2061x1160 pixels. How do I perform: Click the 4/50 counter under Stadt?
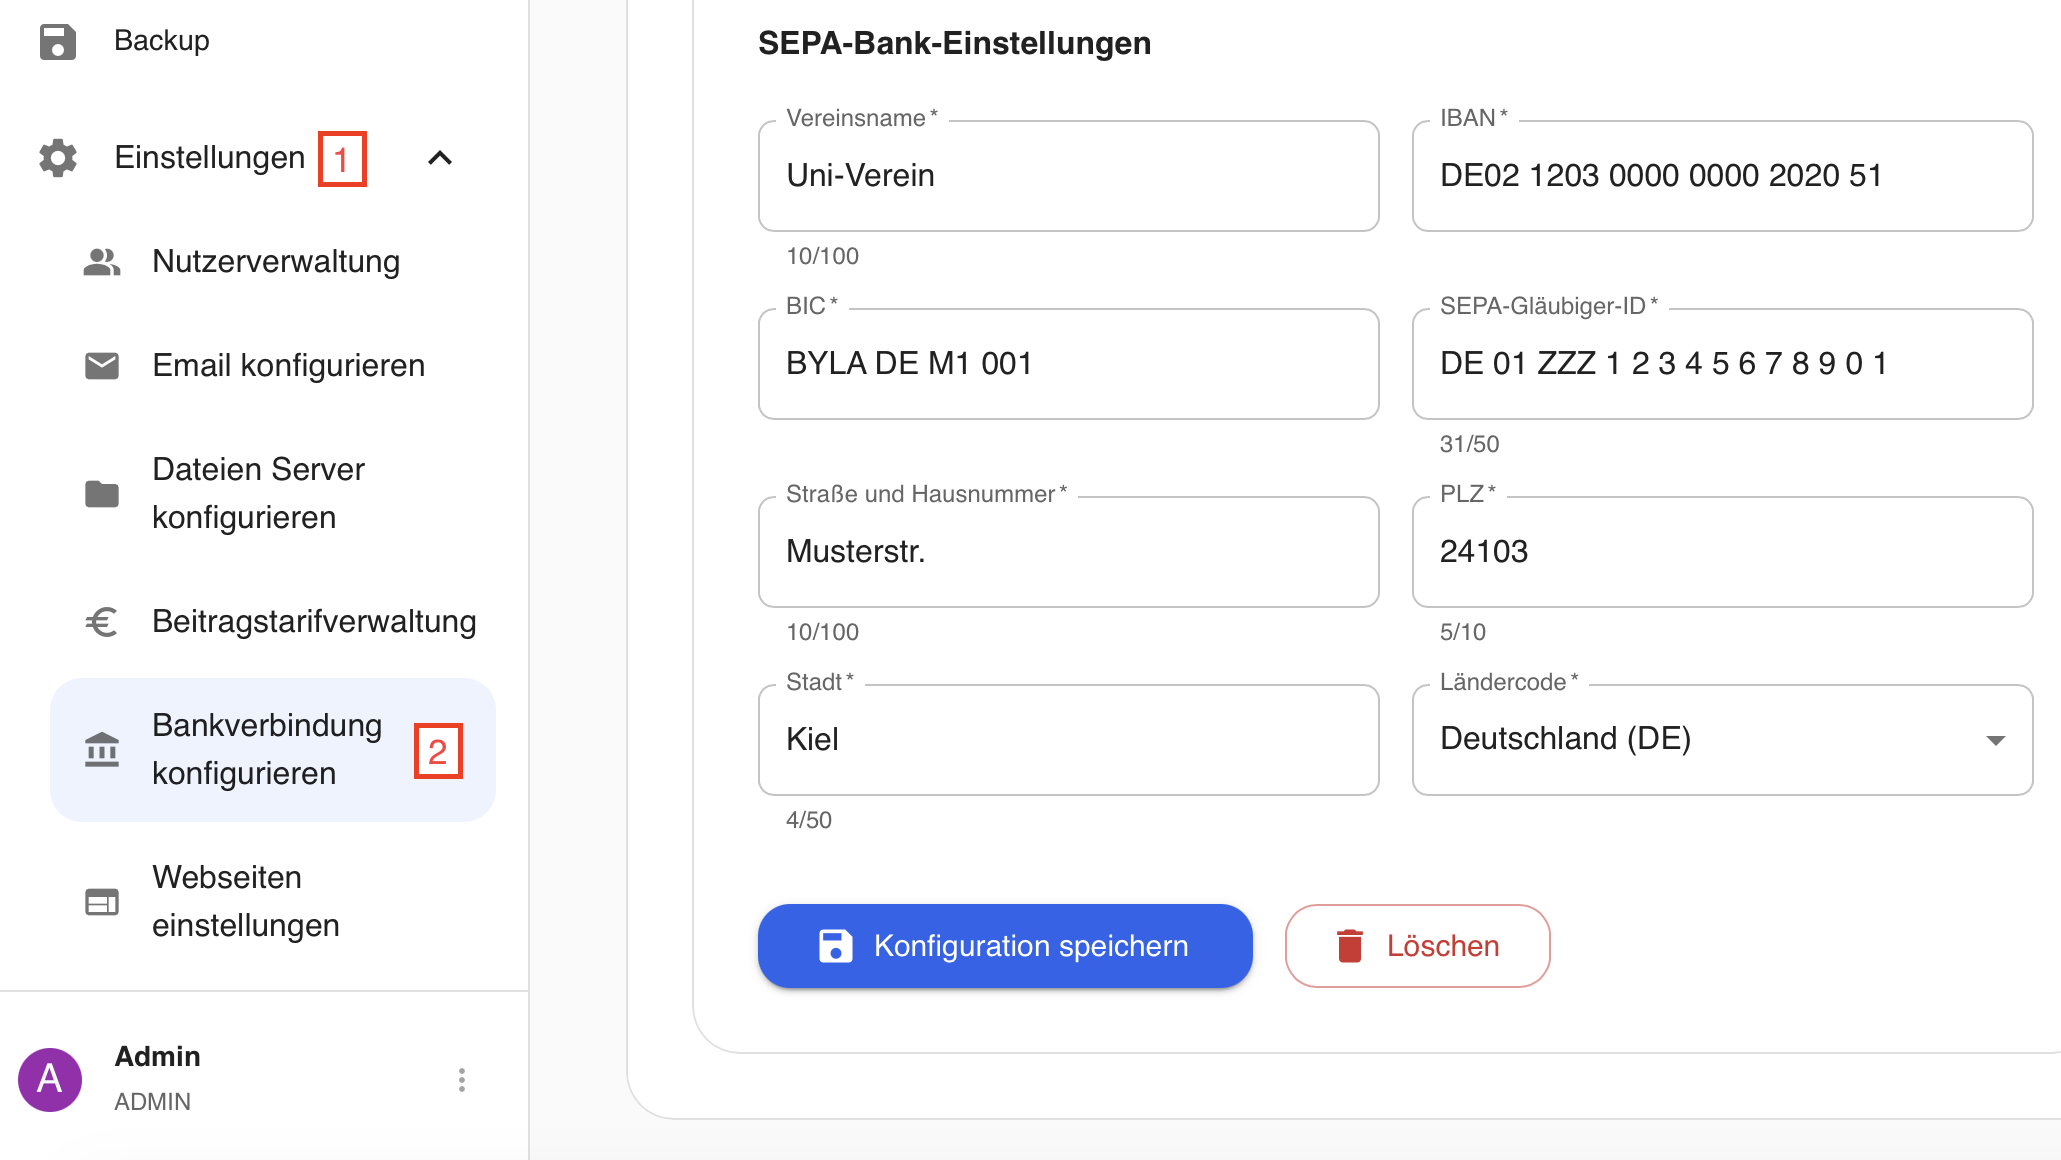(808, 820)
